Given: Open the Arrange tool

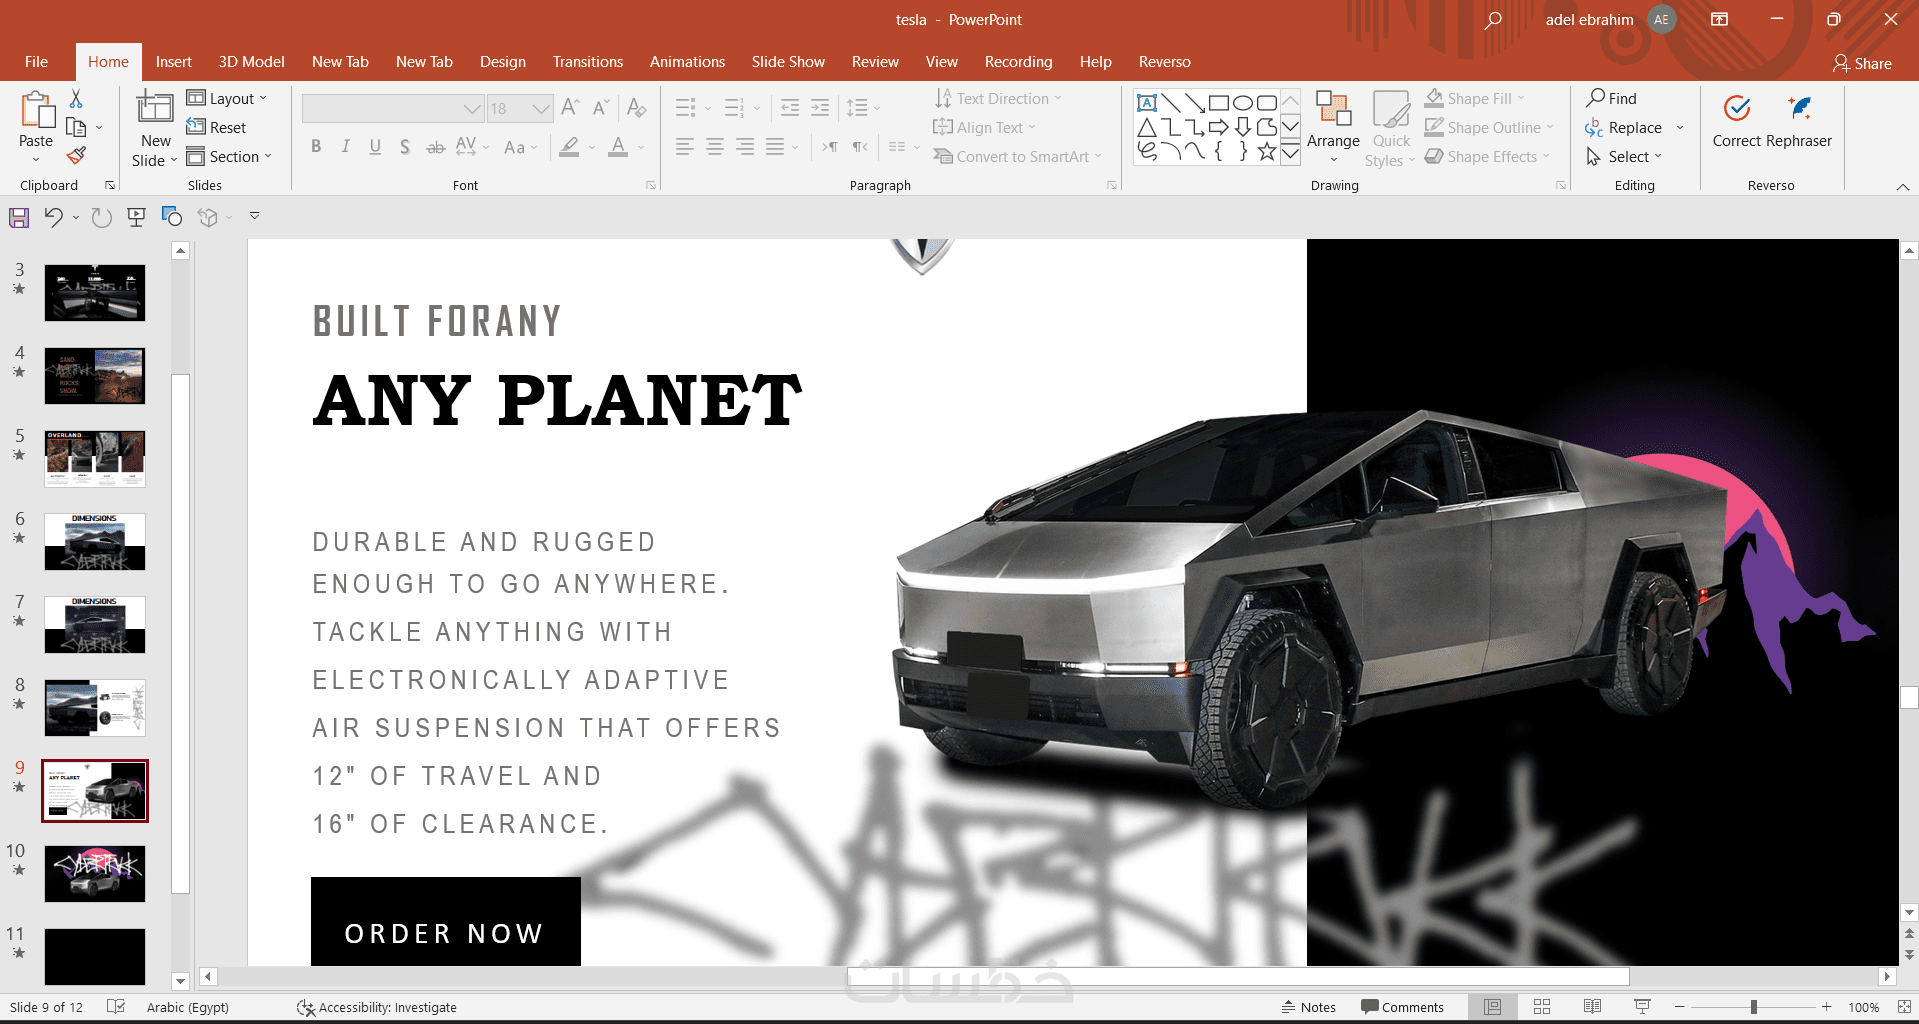Looking at the screenshot, I should pos(1333,130).
